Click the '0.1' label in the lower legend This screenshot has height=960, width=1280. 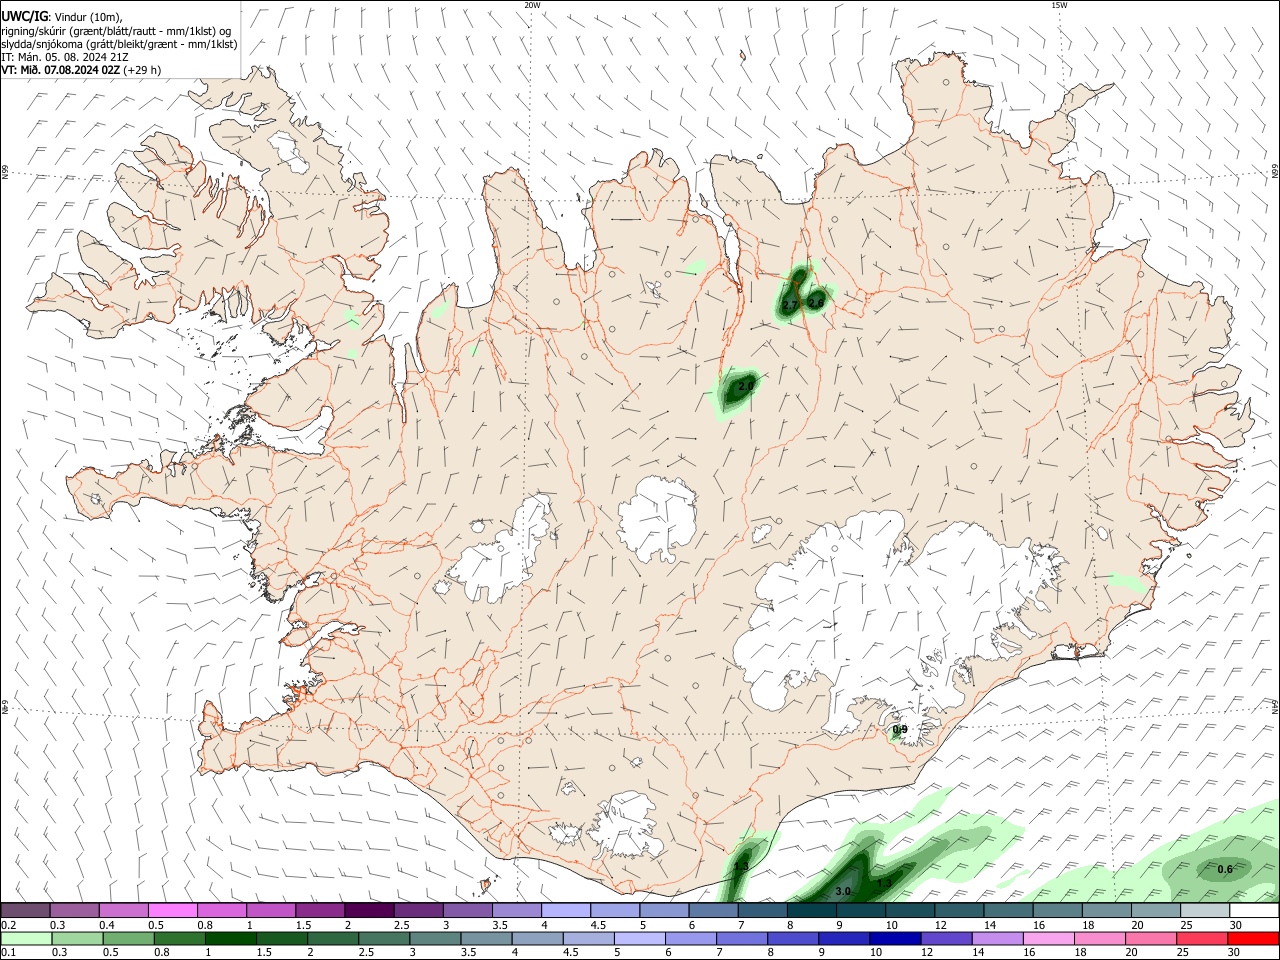point(8,952)
